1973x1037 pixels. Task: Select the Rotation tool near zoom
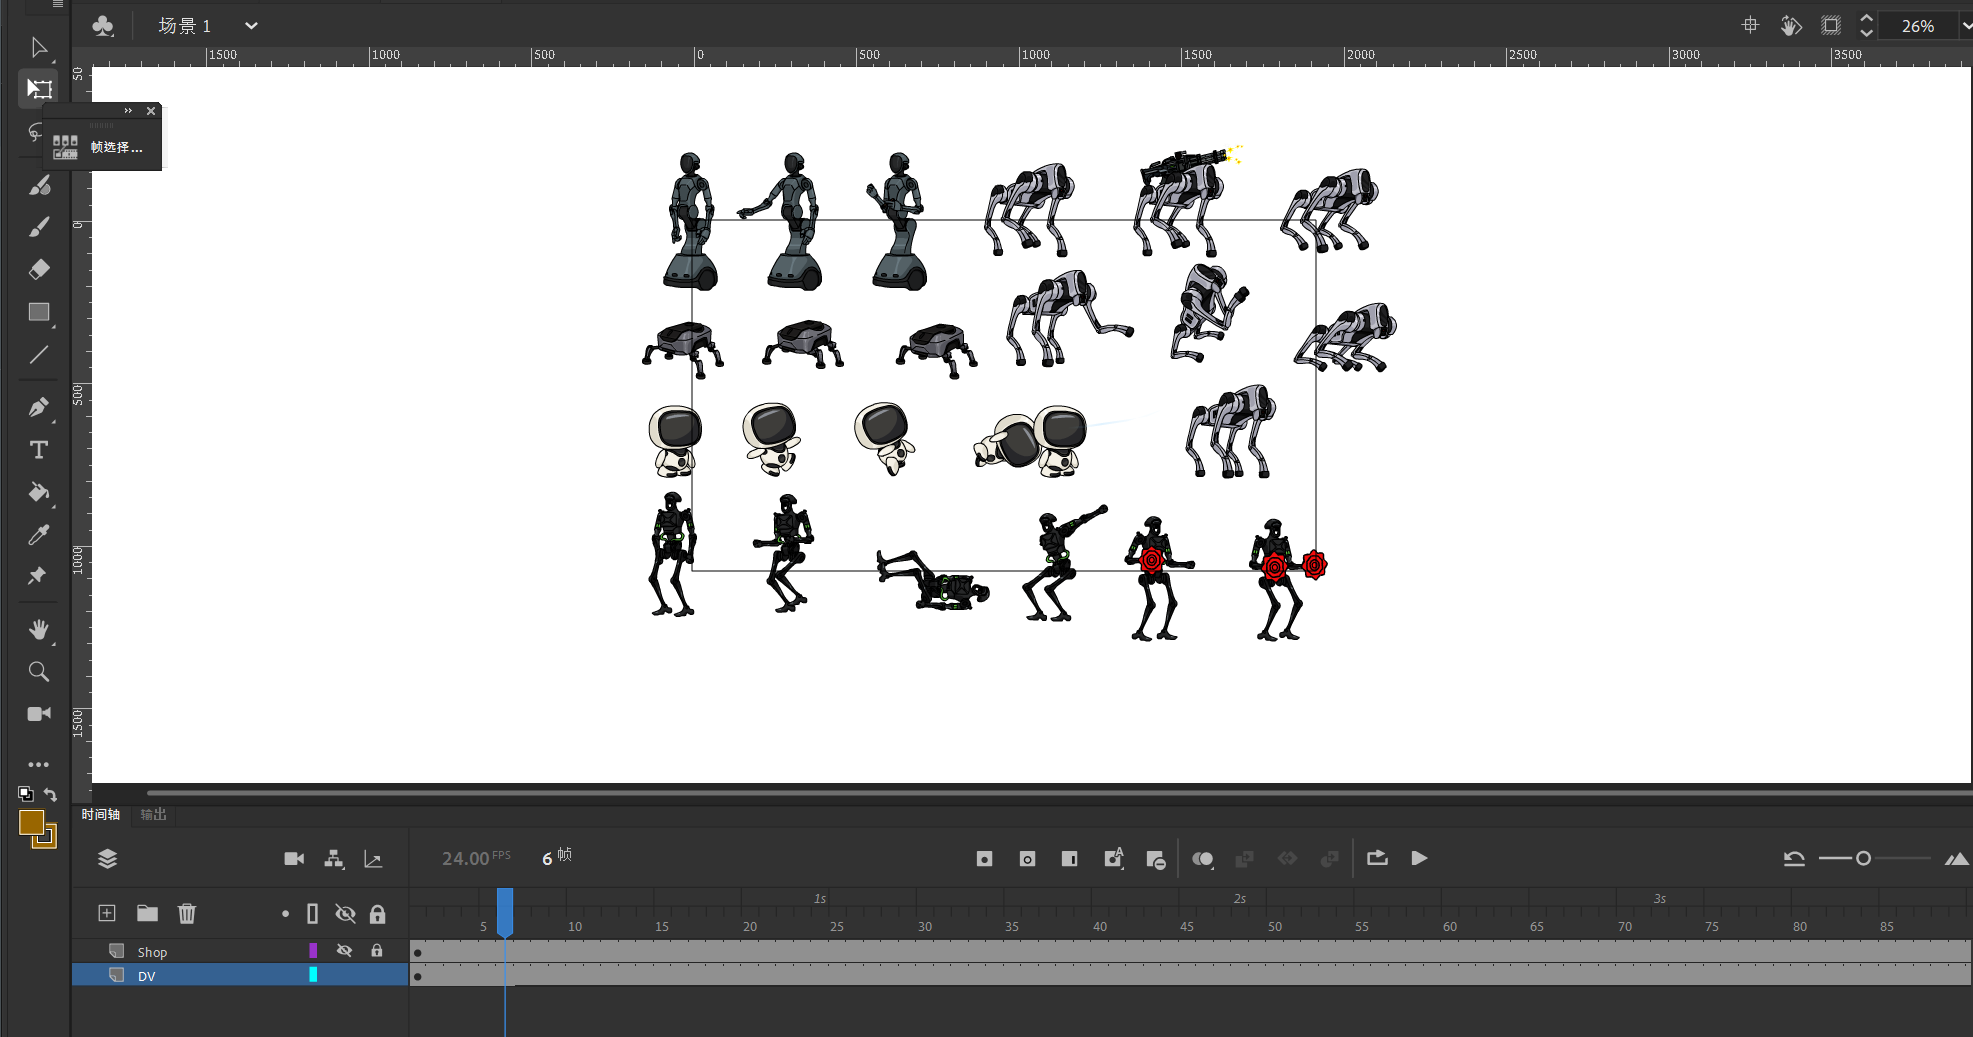coord(1790,25)
